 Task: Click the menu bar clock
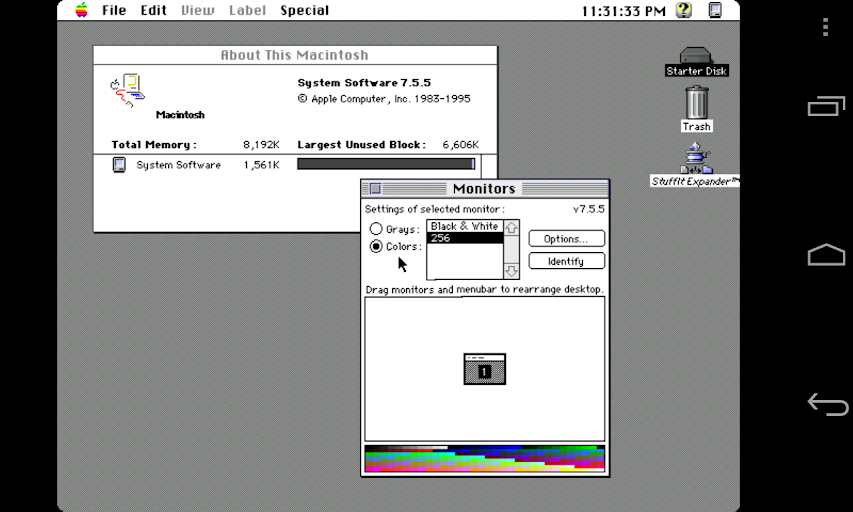tap(623, 11)
